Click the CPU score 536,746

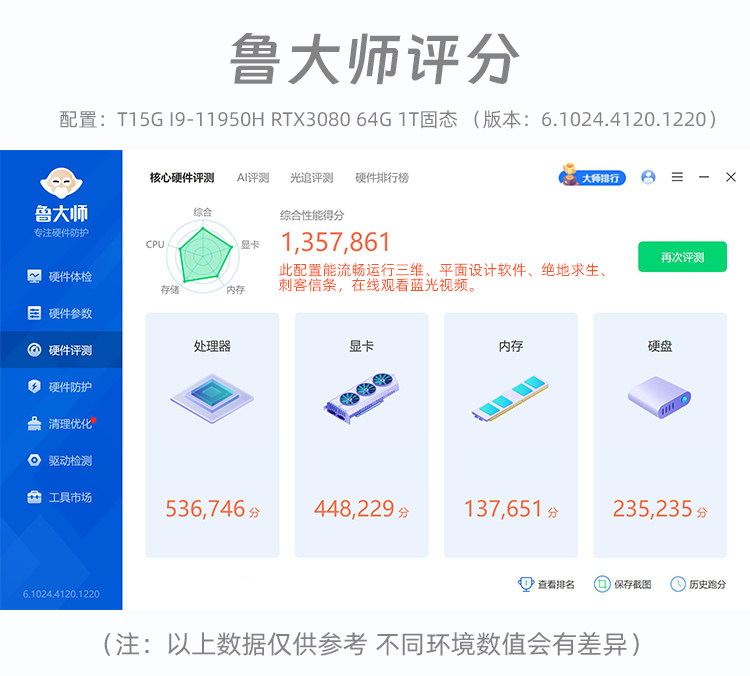click(x=205, y=509)
